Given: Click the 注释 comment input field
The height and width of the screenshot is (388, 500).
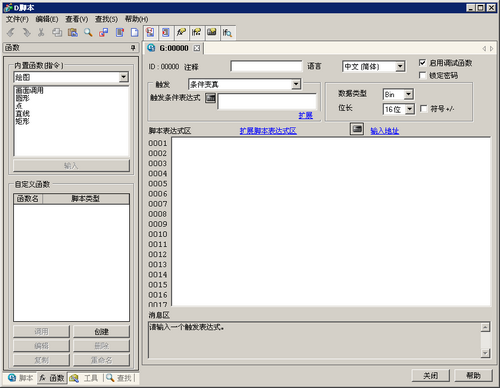Looking at the screenshot, I should point(266,66).
